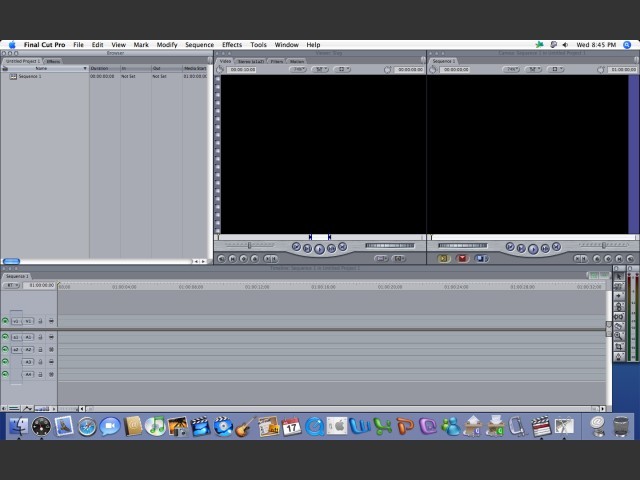The height and width of the screenshot is (480, 640).
Task: Open the RT pop-up menu in timeline
Action: (x=11, y=285)
